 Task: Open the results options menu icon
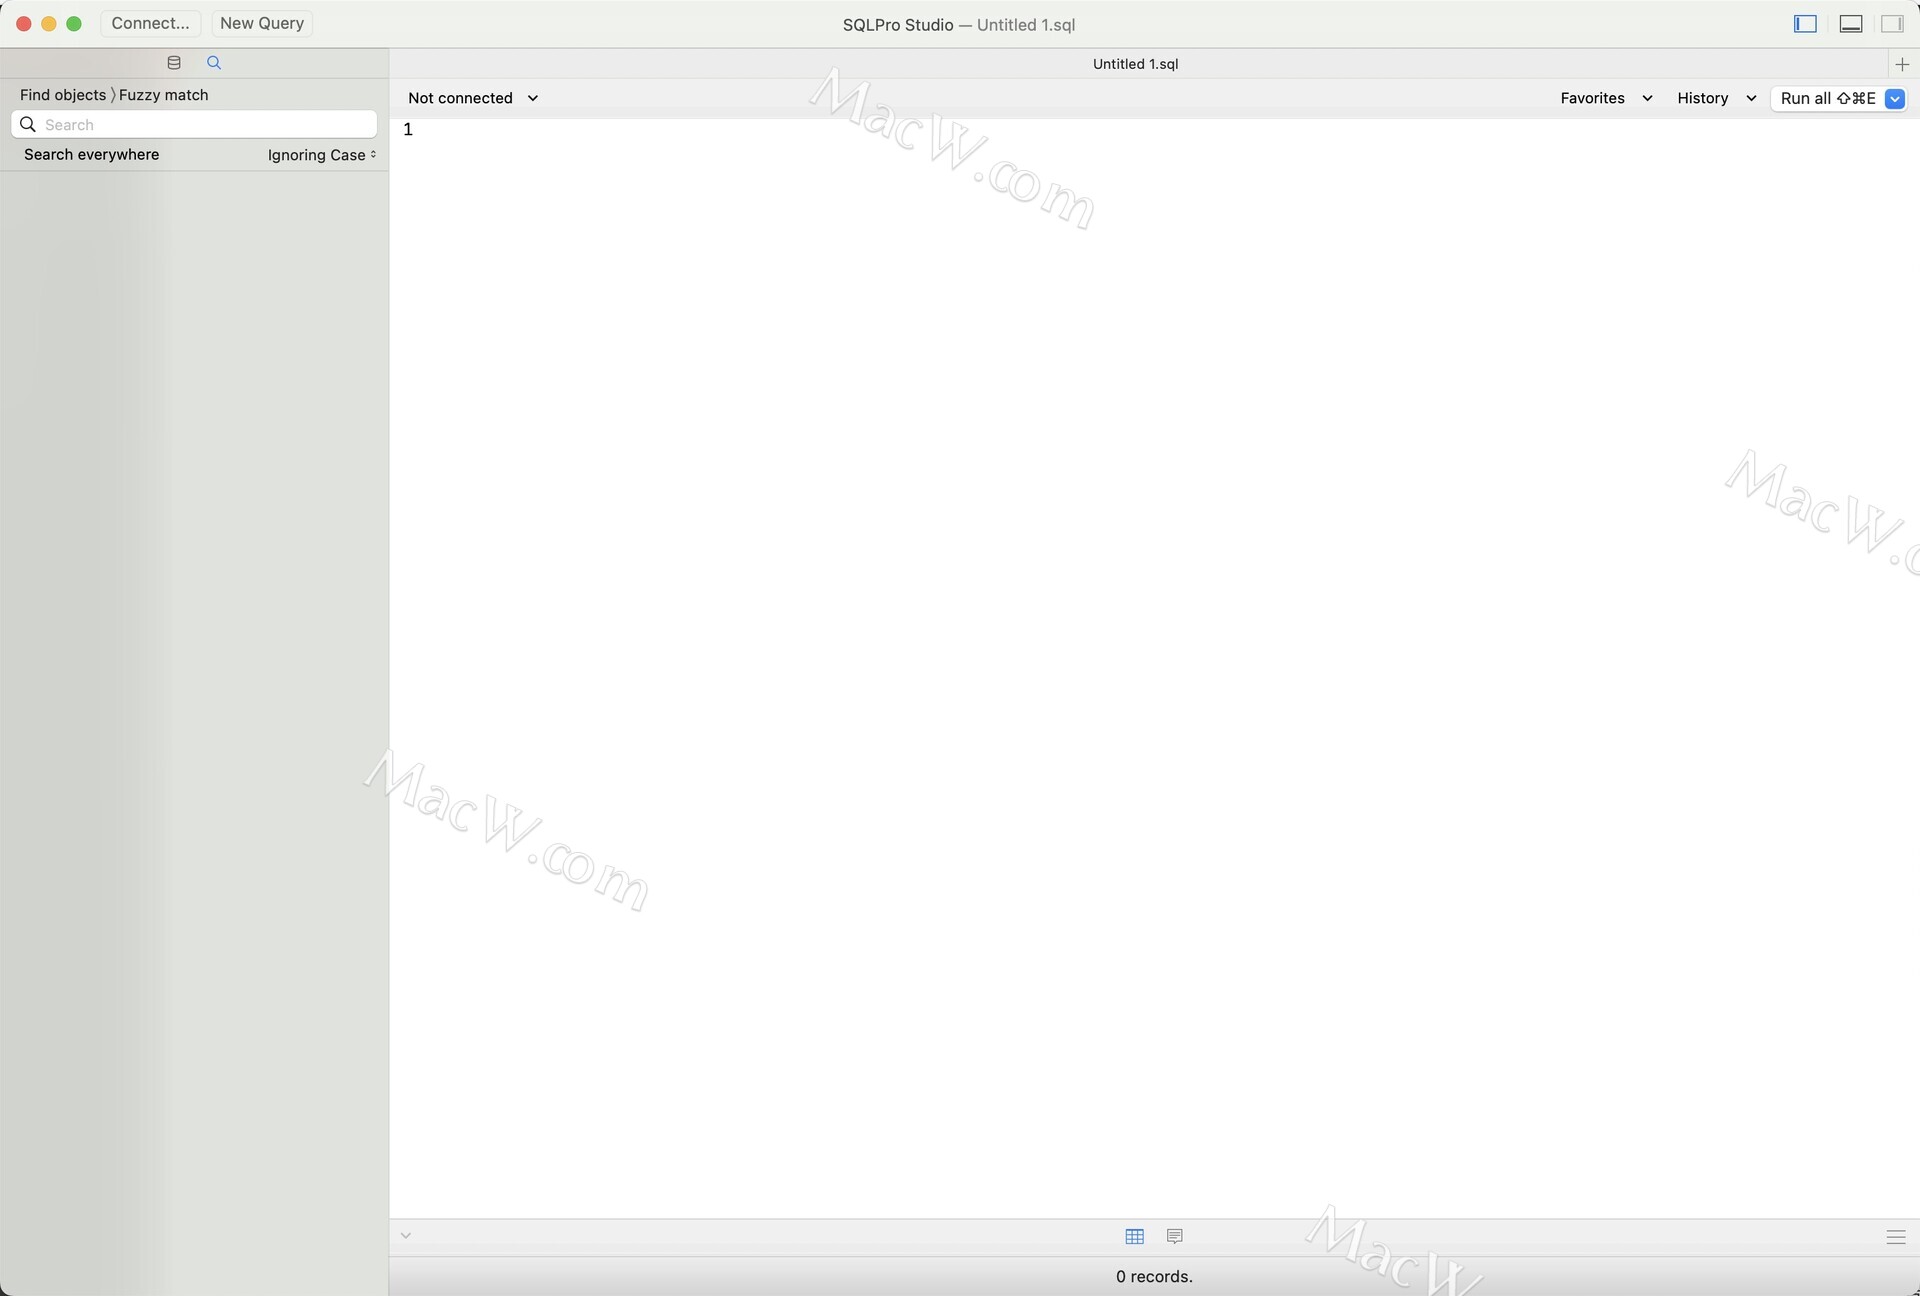pyautogui.click(x=1896, y=1237)
